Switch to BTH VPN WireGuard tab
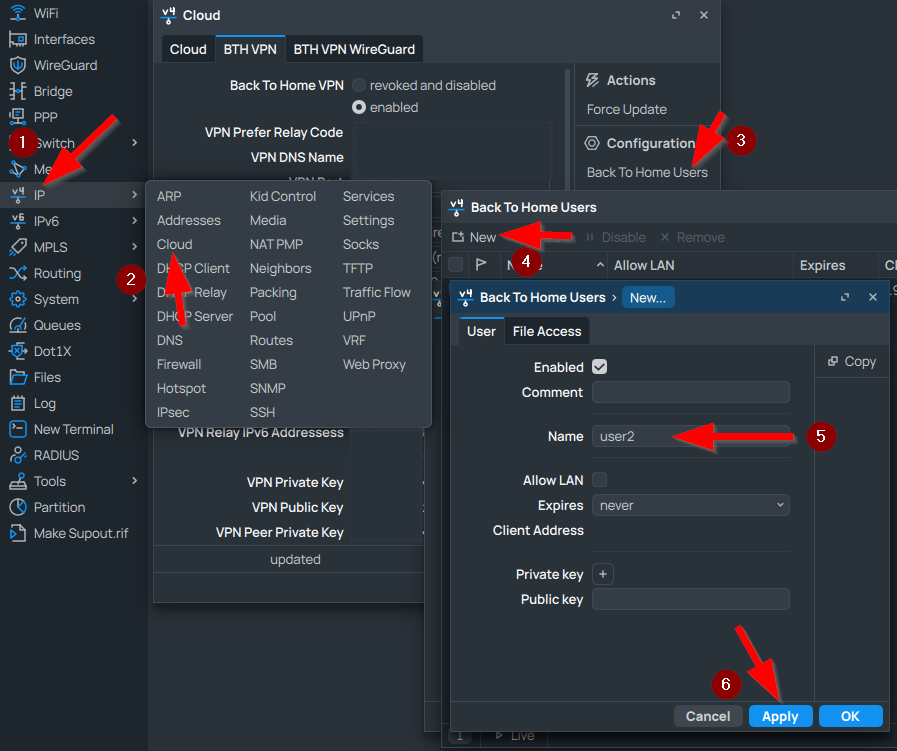The height and width of the screenshot is (751, 897). coord(354,49)
